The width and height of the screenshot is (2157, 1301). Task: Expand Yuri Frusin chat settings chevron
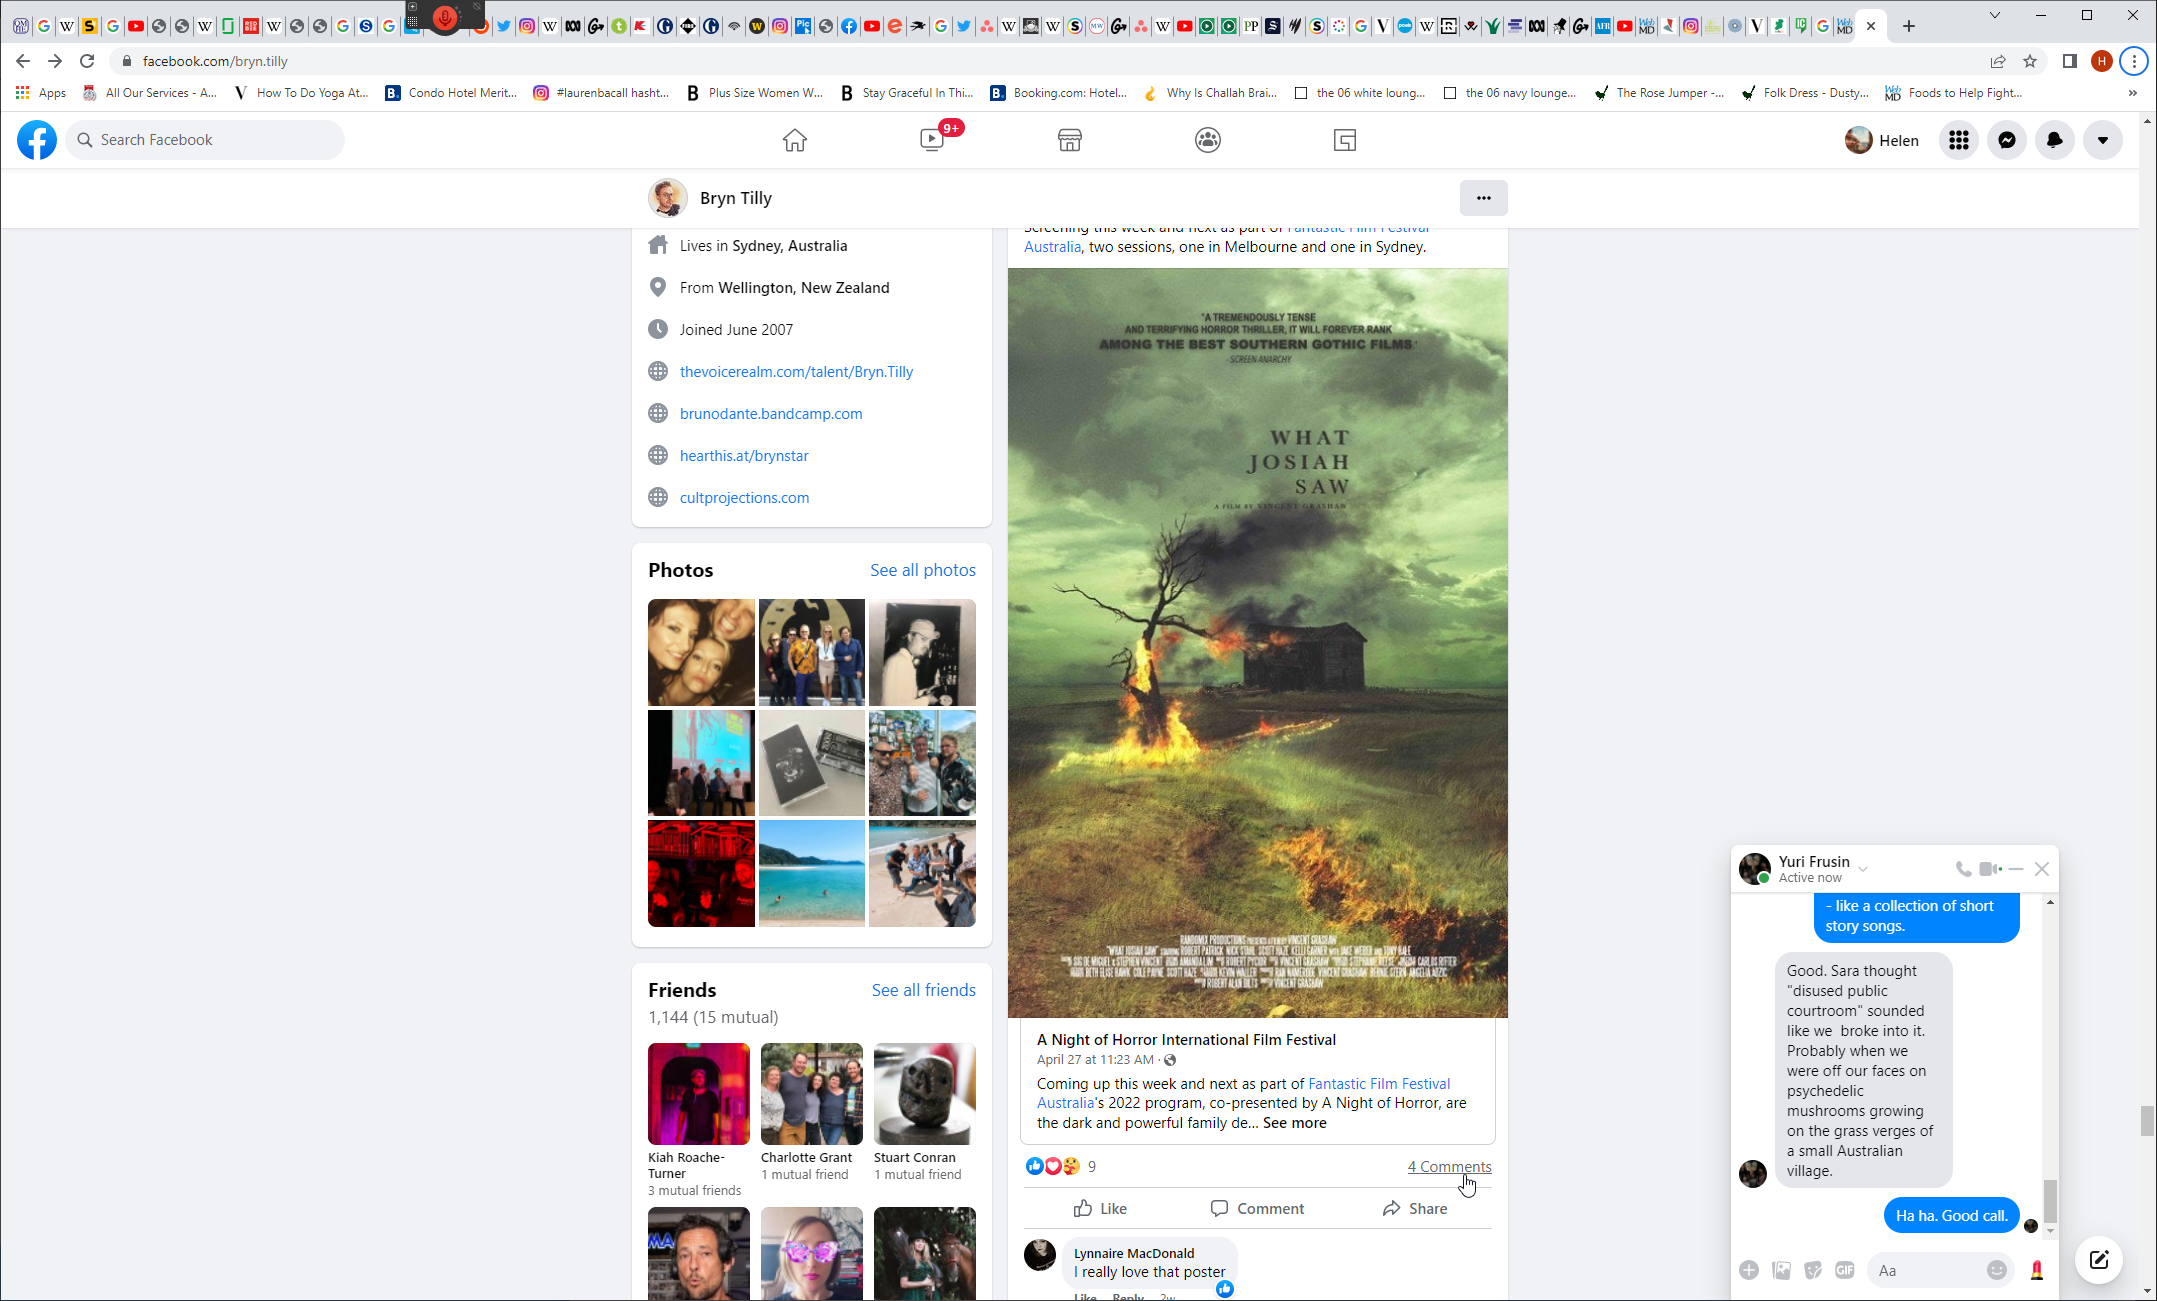[1863, 869]
